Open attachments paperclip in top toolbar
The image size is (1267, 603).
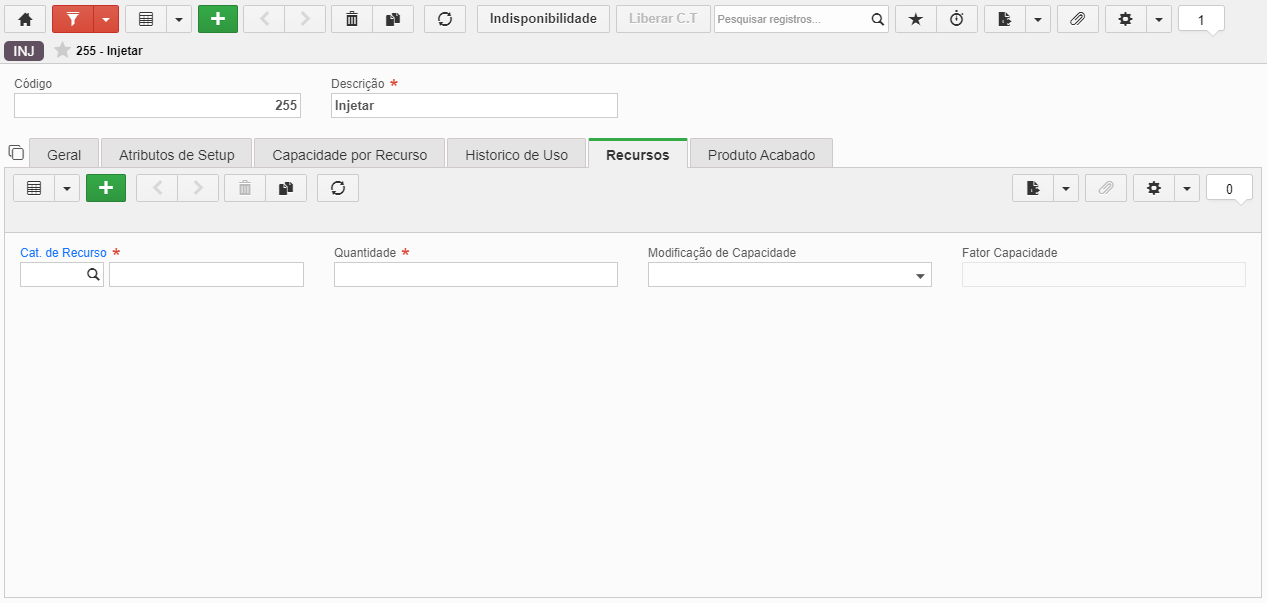[x=1077, y=19]
